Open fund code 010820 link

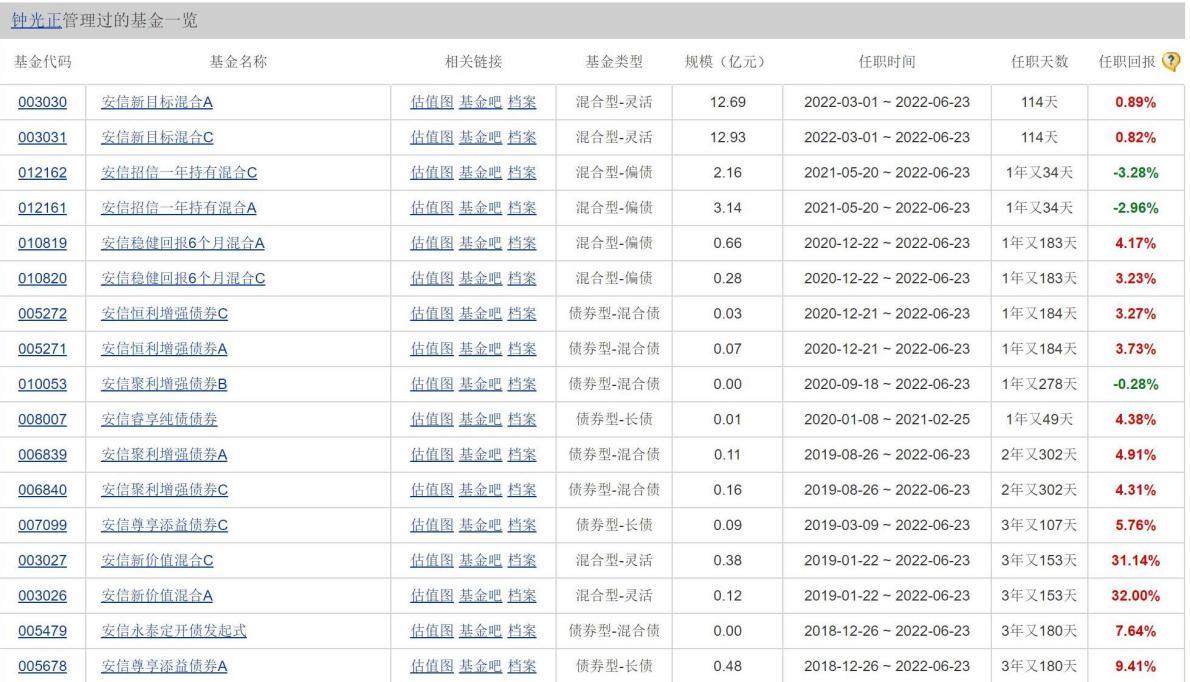(x=42, y=278)
